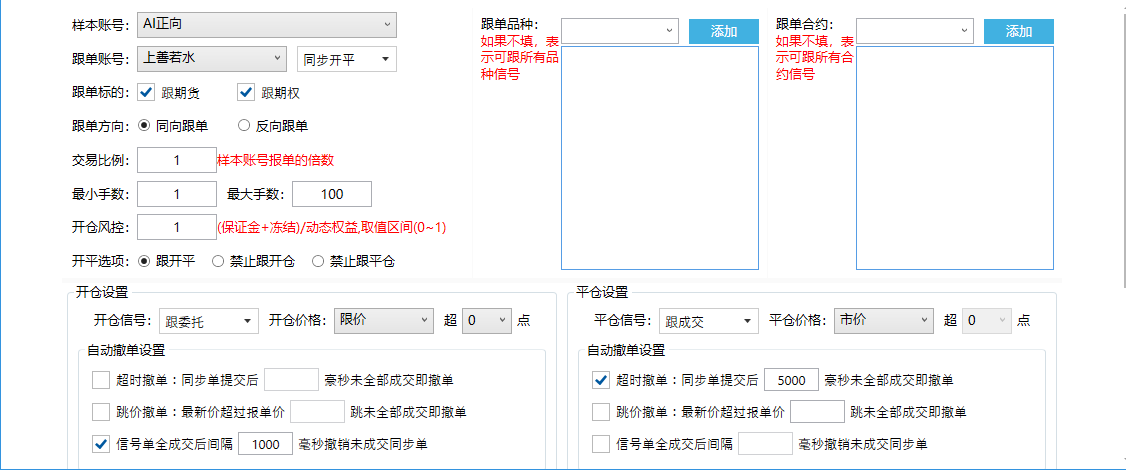
Task: Open the 跟单合约 combo box
Action: coord(915,31)
